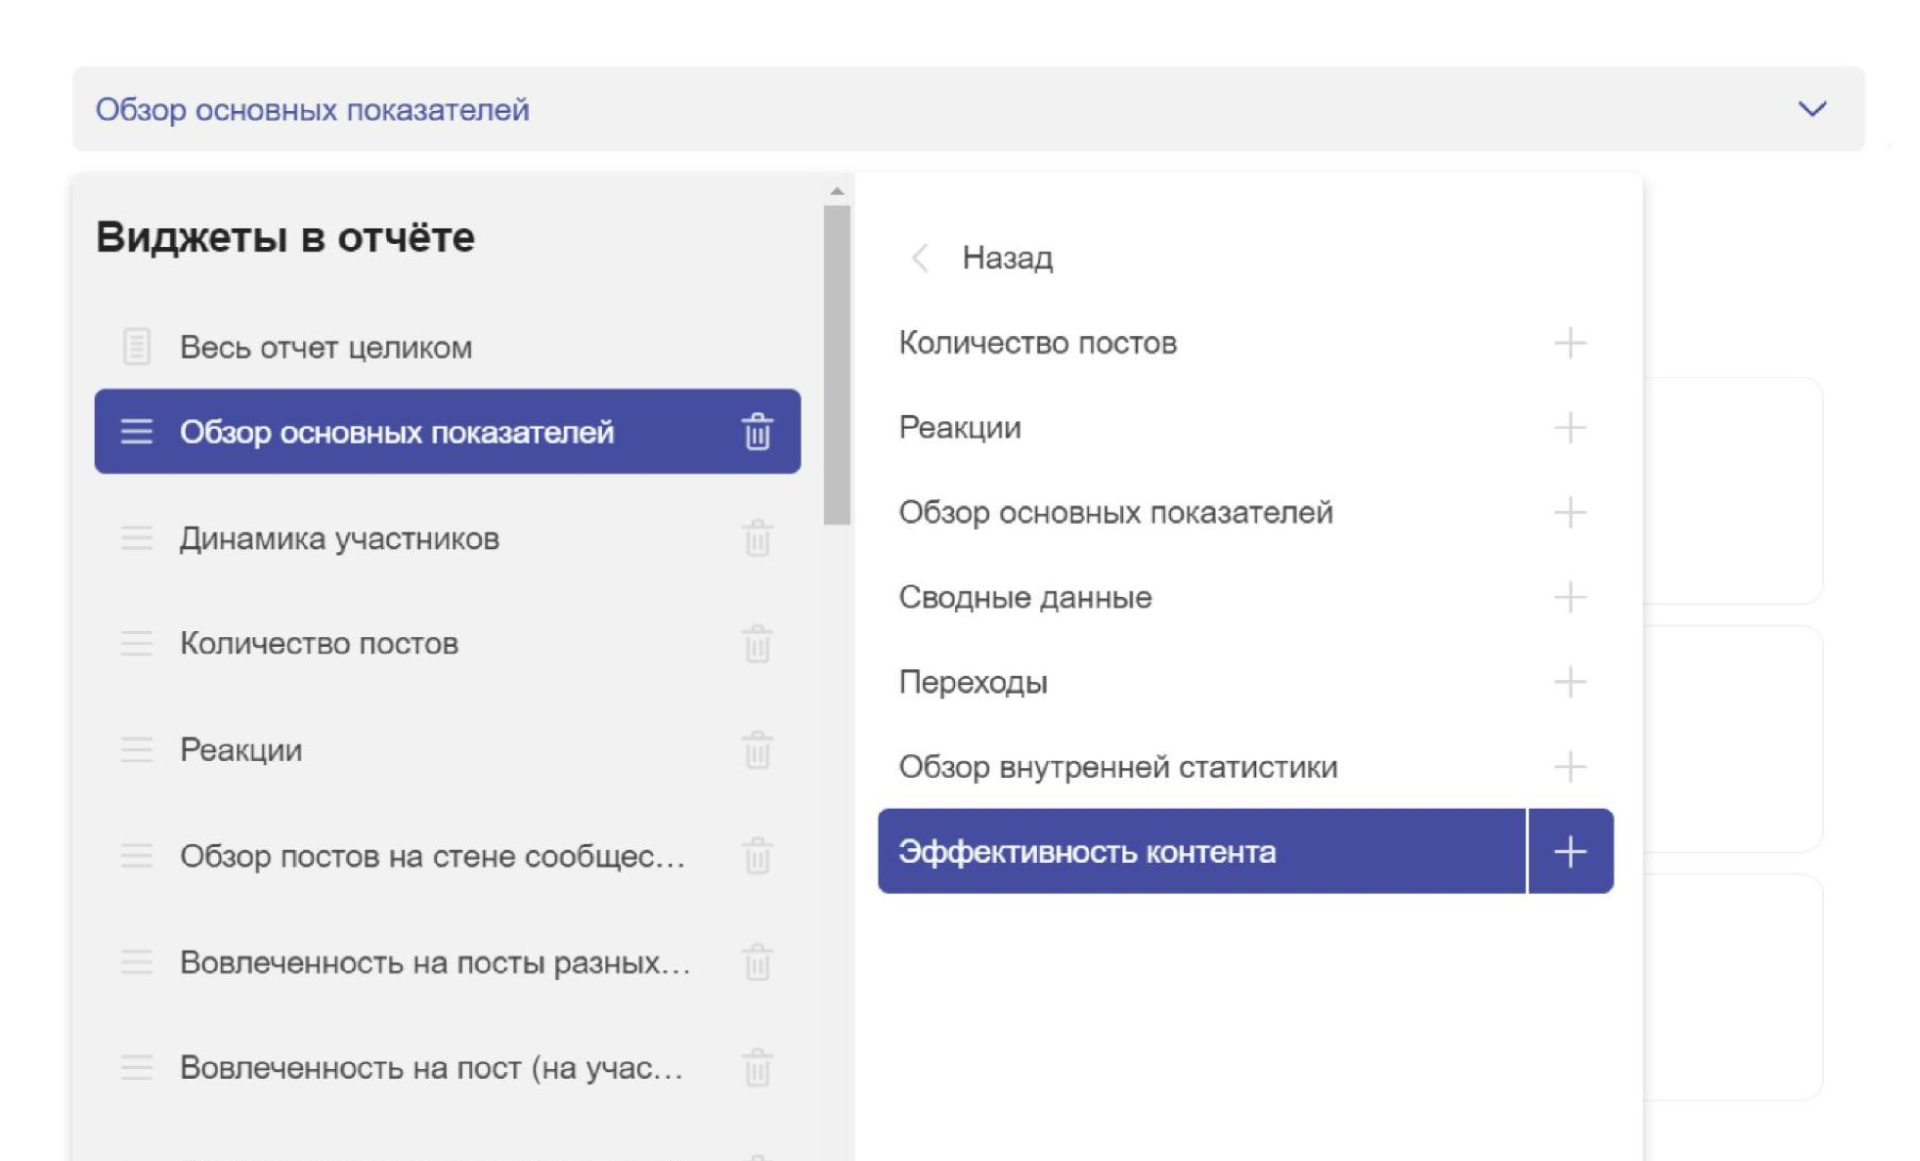Click scrollbar thumb of the widgets list

[x=837, y=365]
